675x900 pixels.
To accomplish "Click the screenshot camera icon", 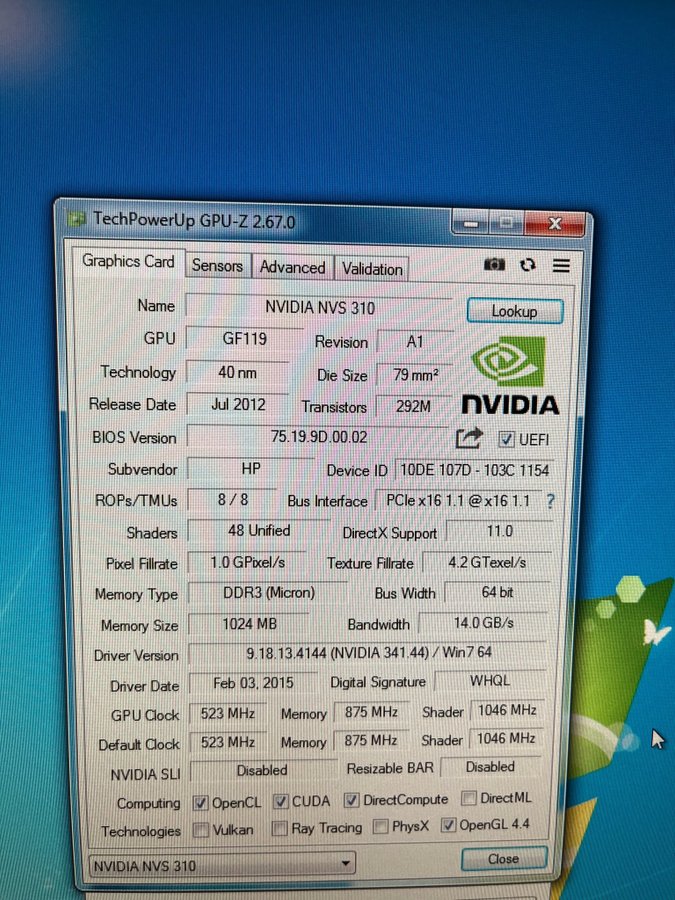I will (494, 264).
